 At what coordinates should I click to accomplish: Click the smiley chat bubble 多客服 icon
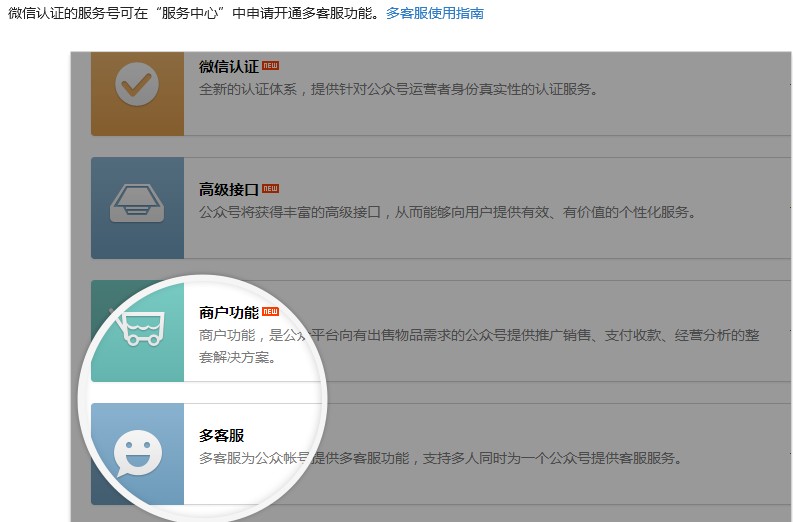pos(137,454)
